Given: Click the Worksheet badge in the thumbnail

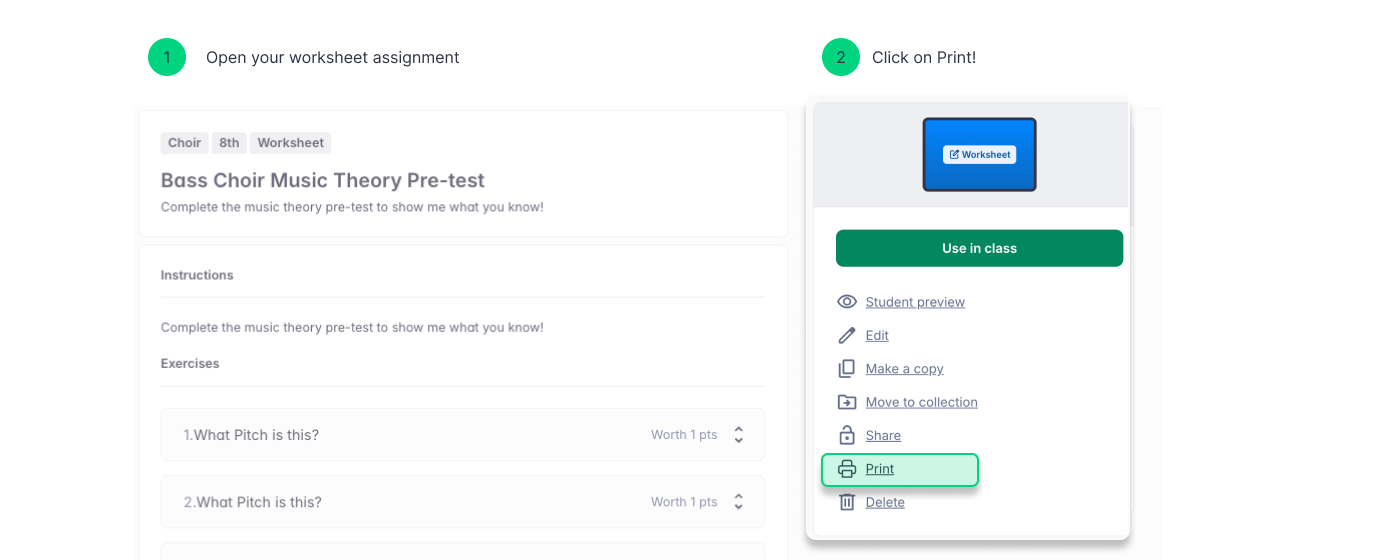Looking at the screenshot, I should (x=979, y=154).
